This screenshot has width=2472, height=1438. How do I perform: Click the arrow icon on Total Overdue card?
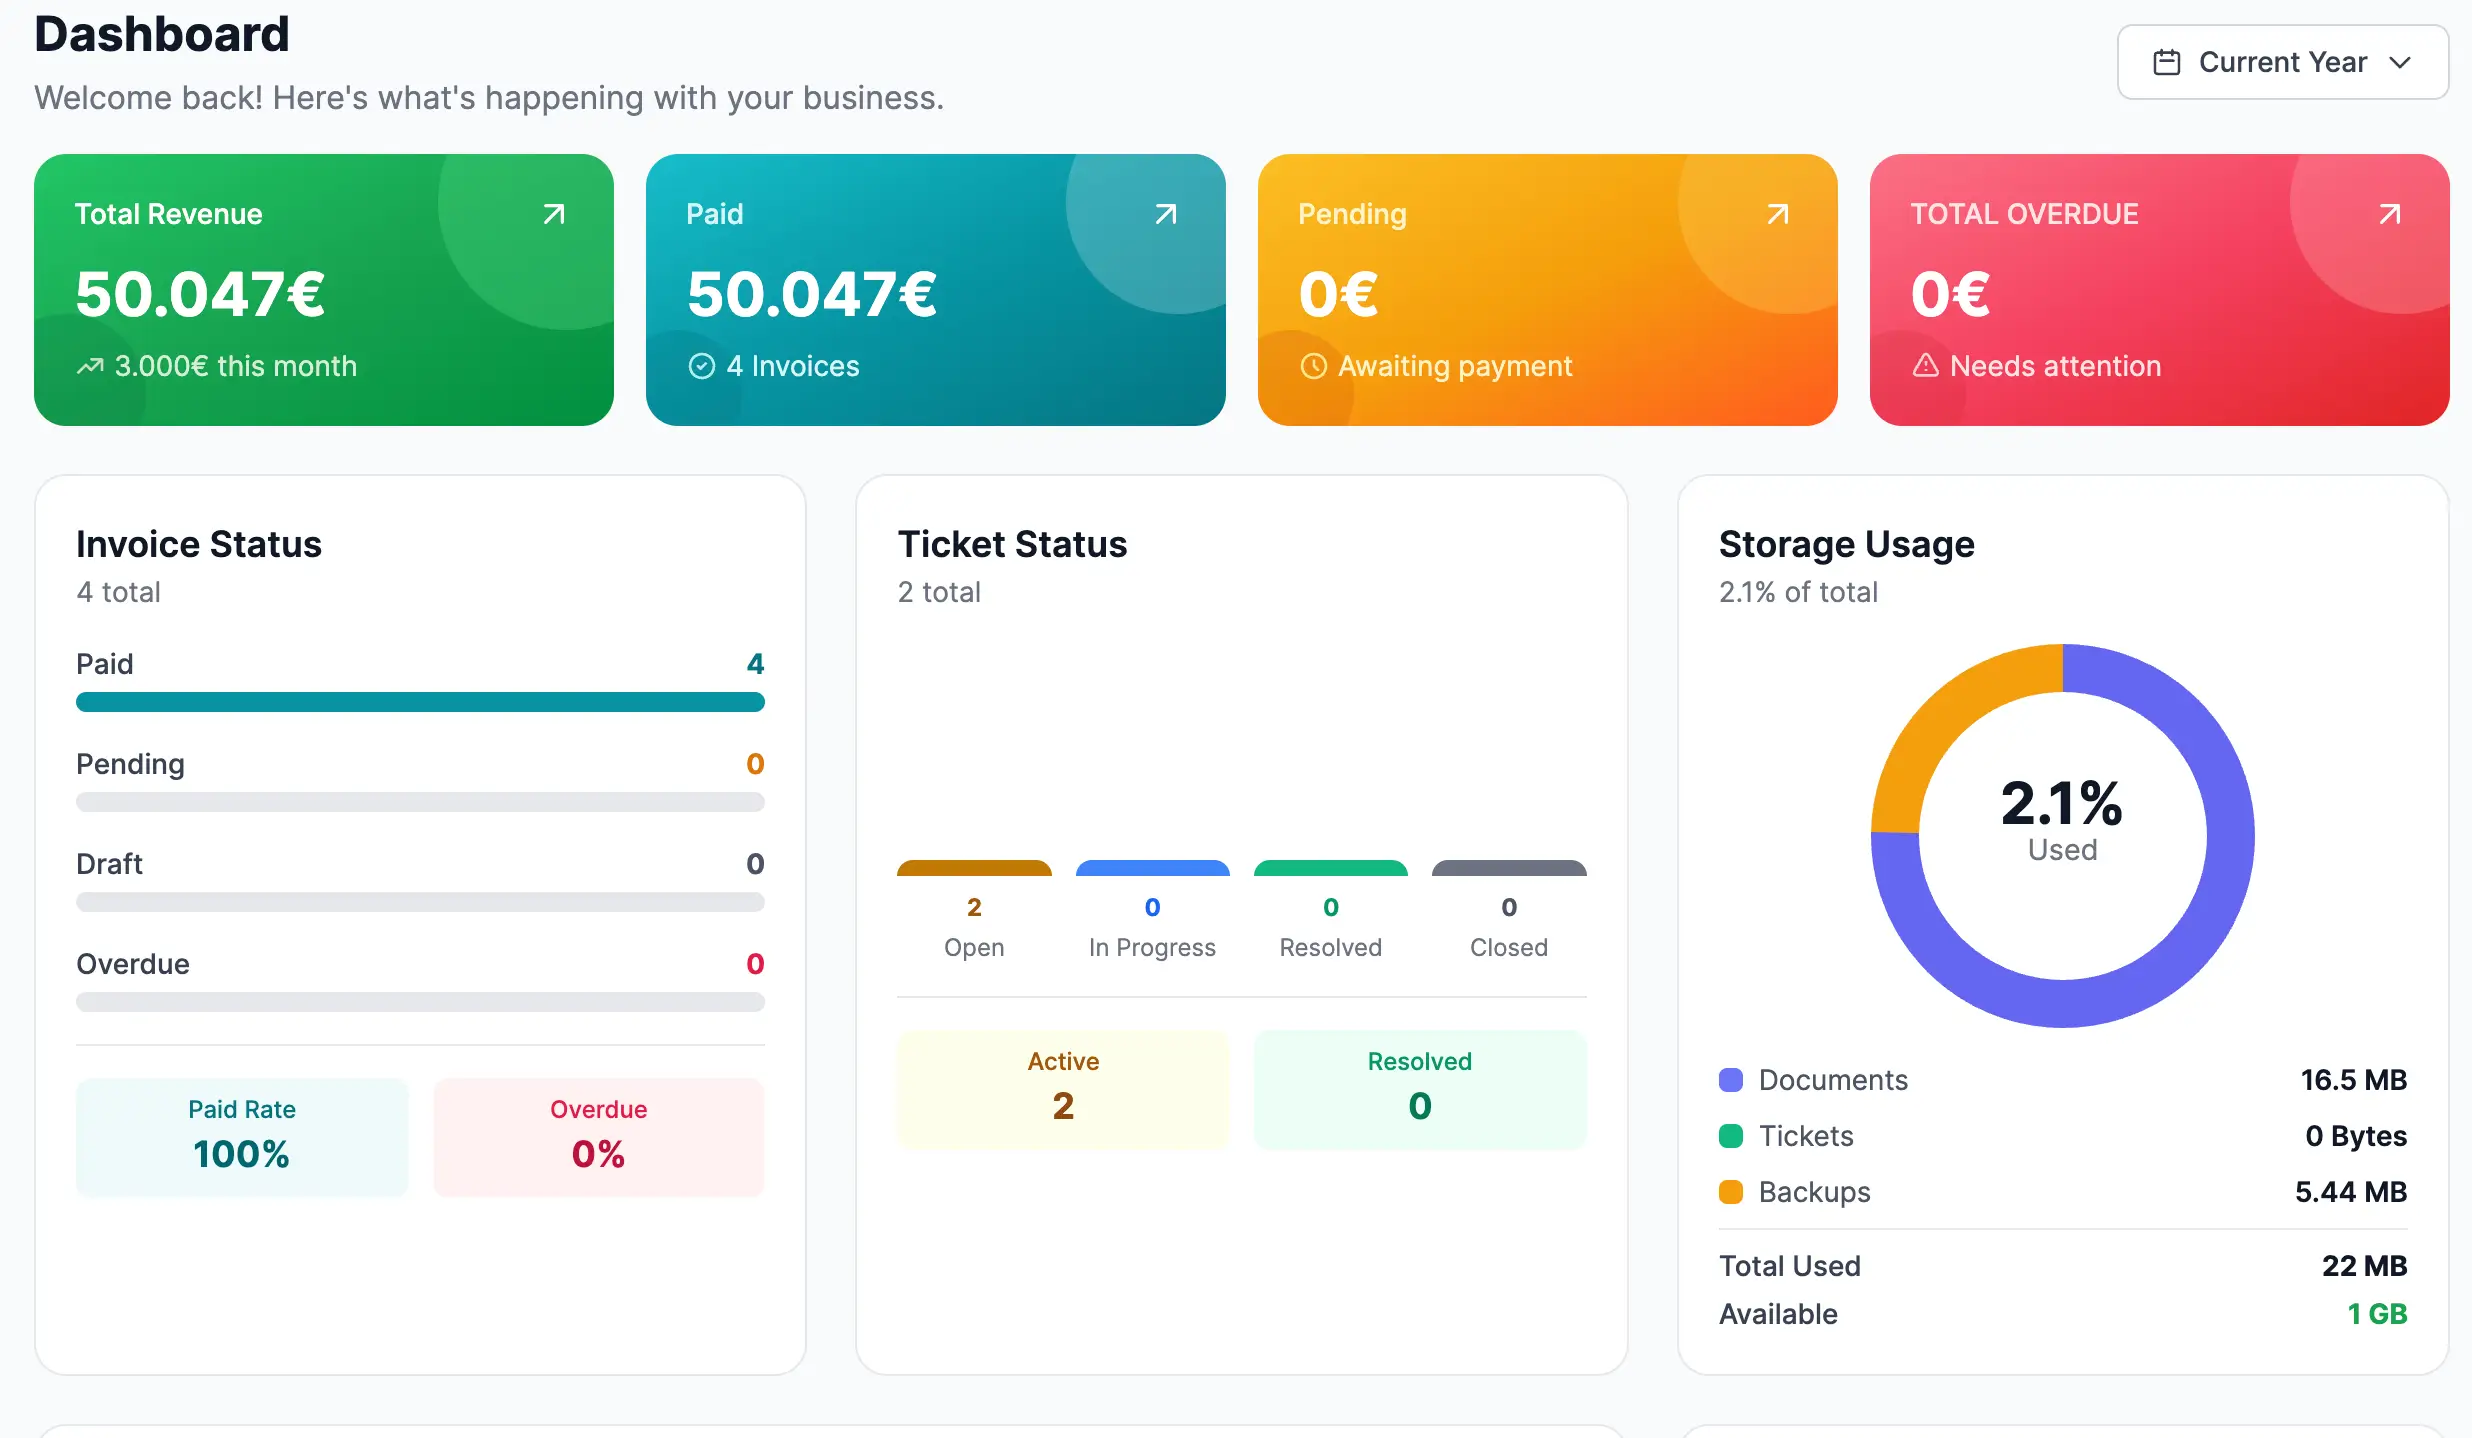[x=2390, y=213]
